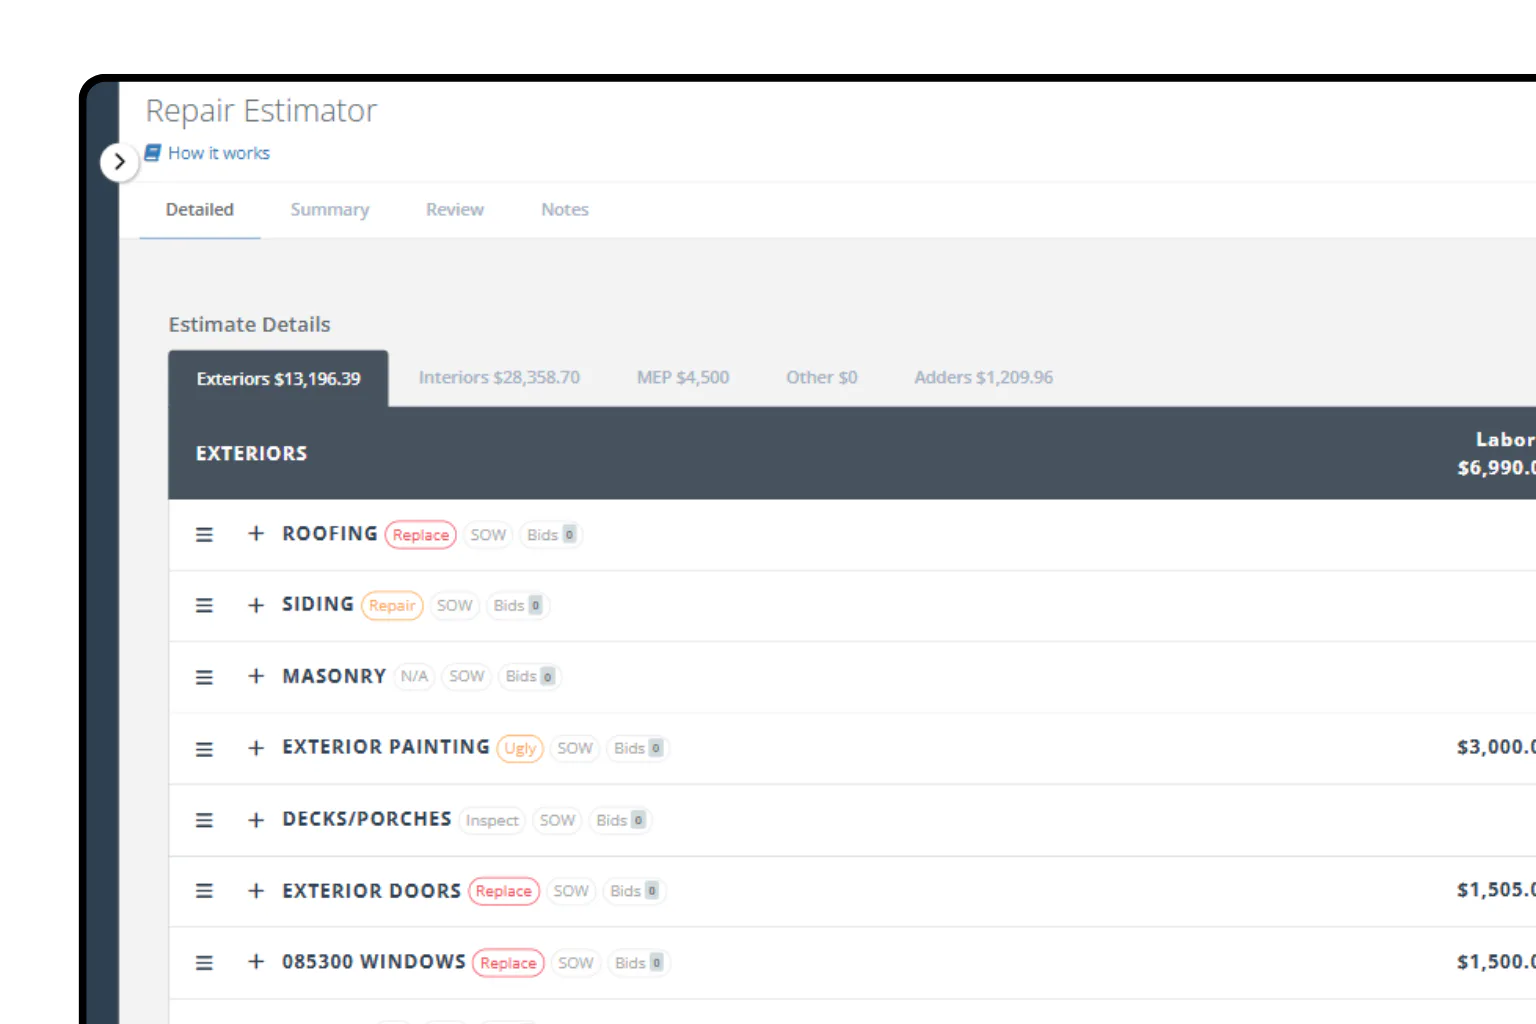Select the Exteriors $13,196.39 tab
Viewport: 1536px width, 1024px height.
coord(278,378)
